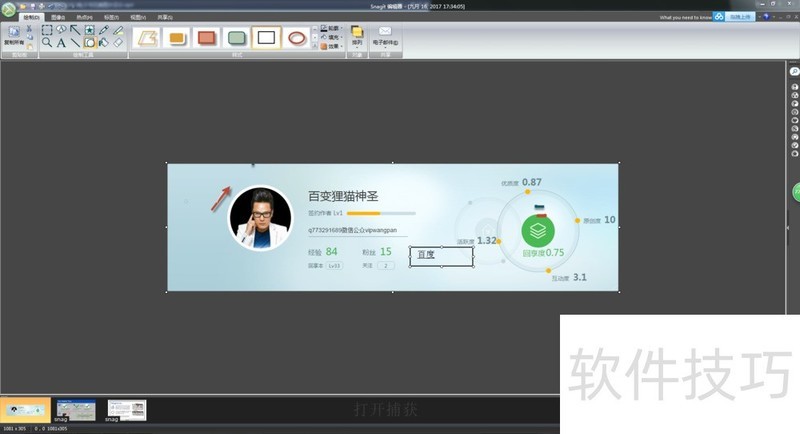This screenshot has height=434, width=800.
Task: Switch to the View ribbon tab
Action: tap(138, 17)
